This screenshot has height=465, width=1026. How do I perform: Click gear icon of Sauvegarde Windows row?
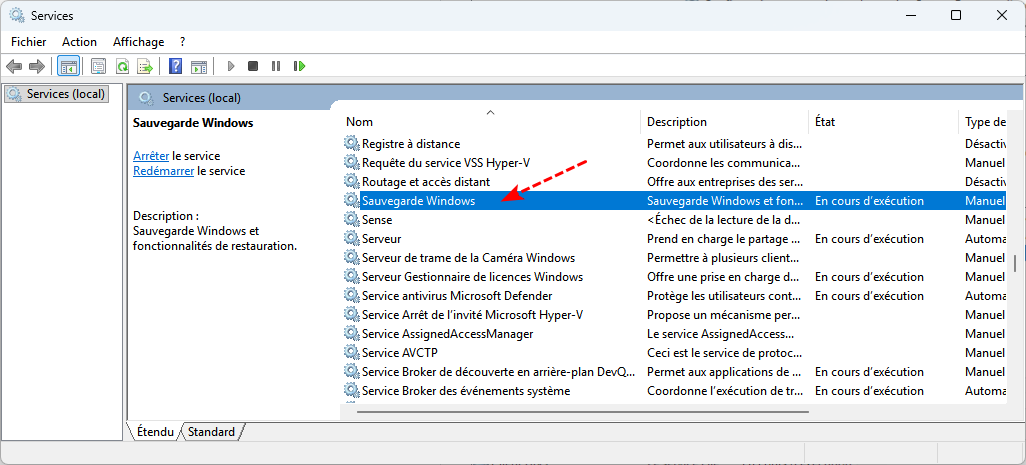pos(352,200)
